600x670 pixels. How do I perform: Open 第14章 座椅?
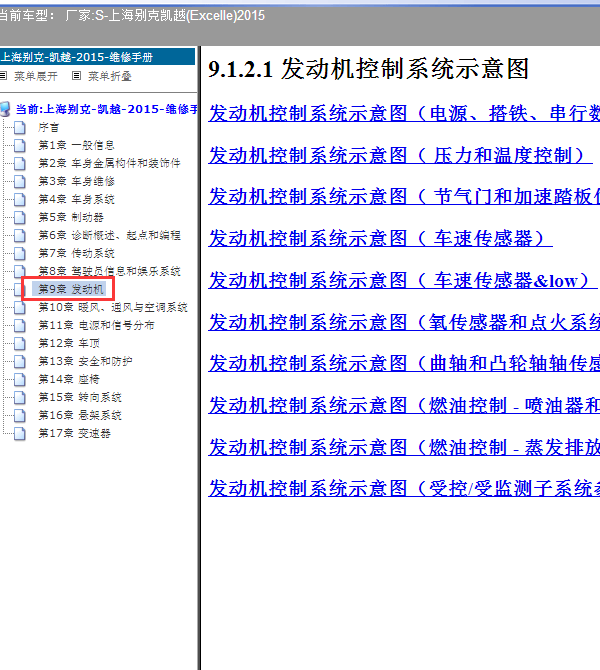tap(69, 379)
